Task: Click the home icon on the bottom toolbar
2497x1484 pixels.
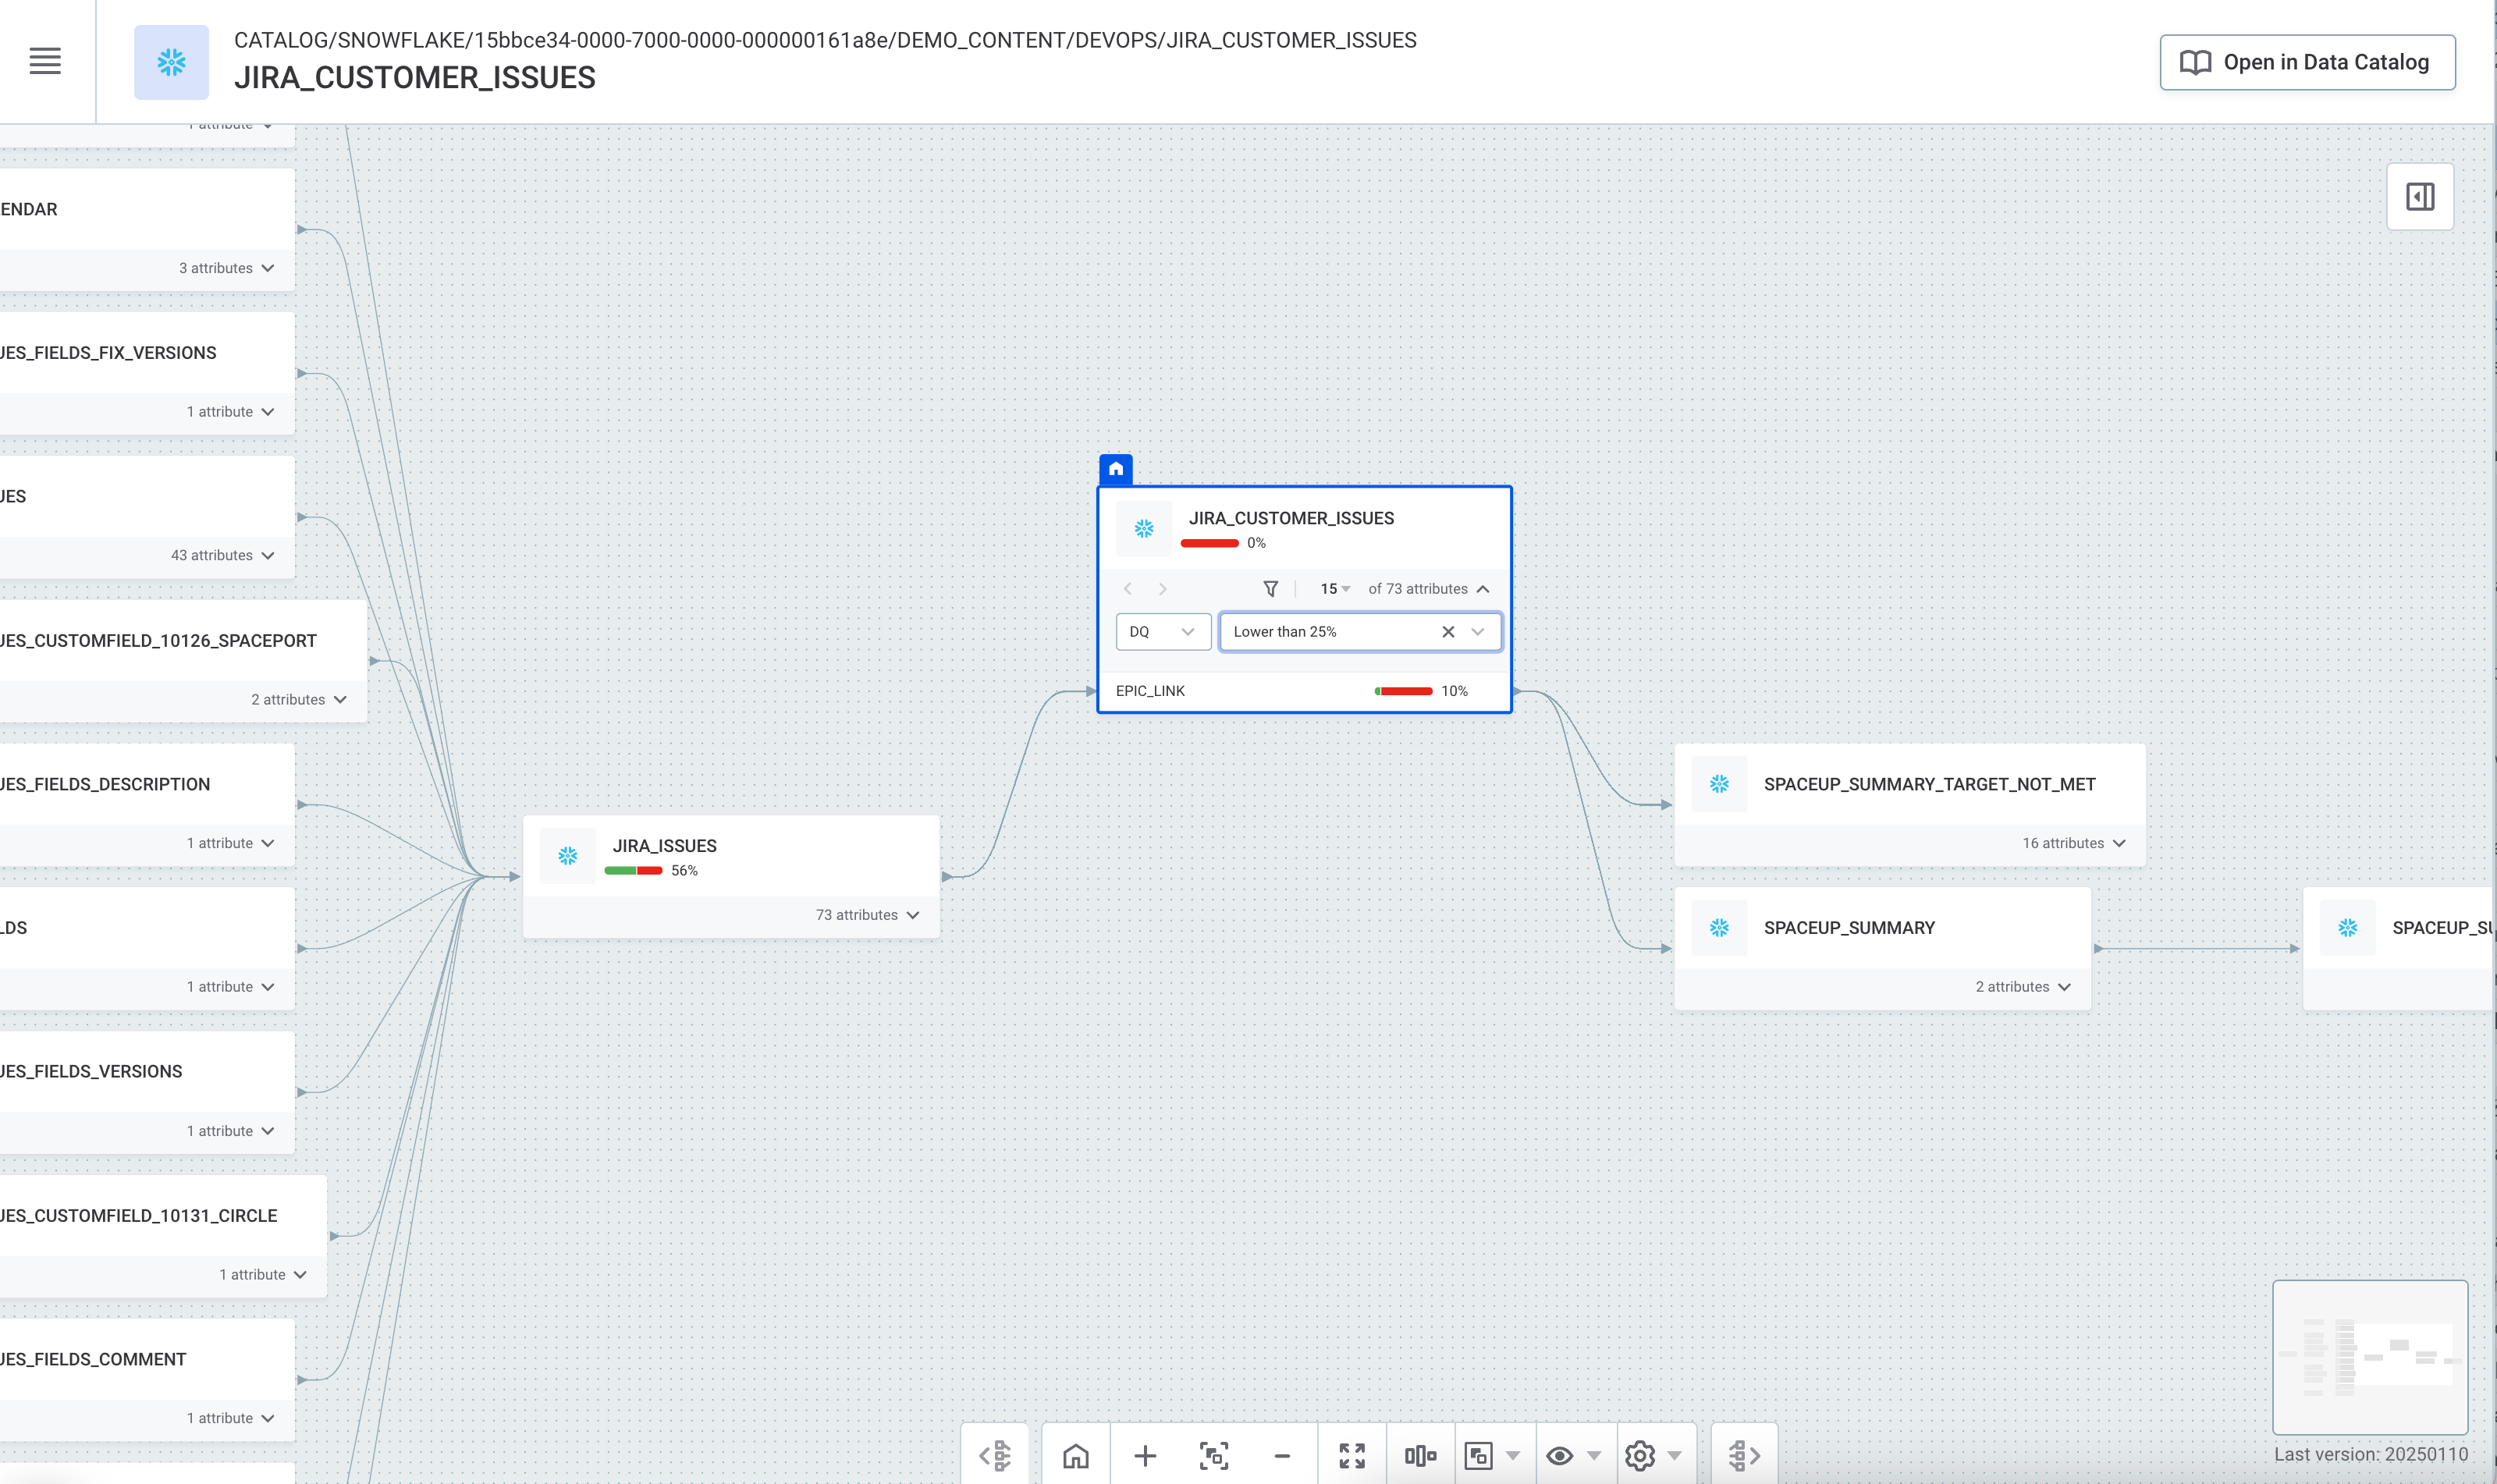Action: point(1077,1455)
